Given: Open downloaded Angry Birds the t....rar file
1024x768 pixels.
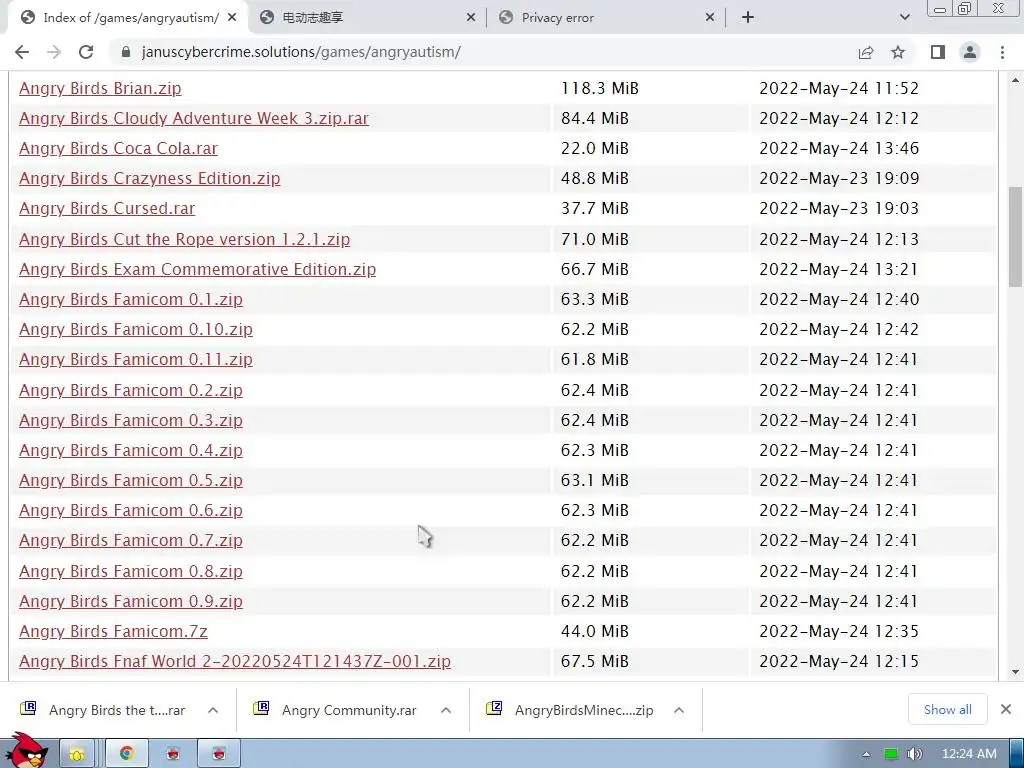Looking at the screenshot, I should 104,710.
